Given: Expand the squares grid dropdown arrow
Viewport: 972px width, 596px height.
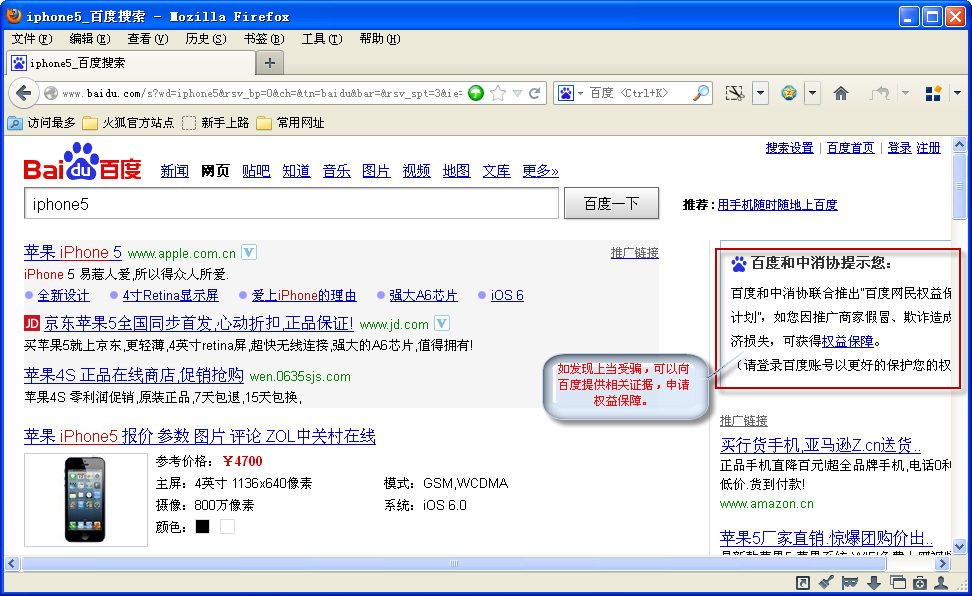Looking at the screenshot, I should (x=958, y=94).
